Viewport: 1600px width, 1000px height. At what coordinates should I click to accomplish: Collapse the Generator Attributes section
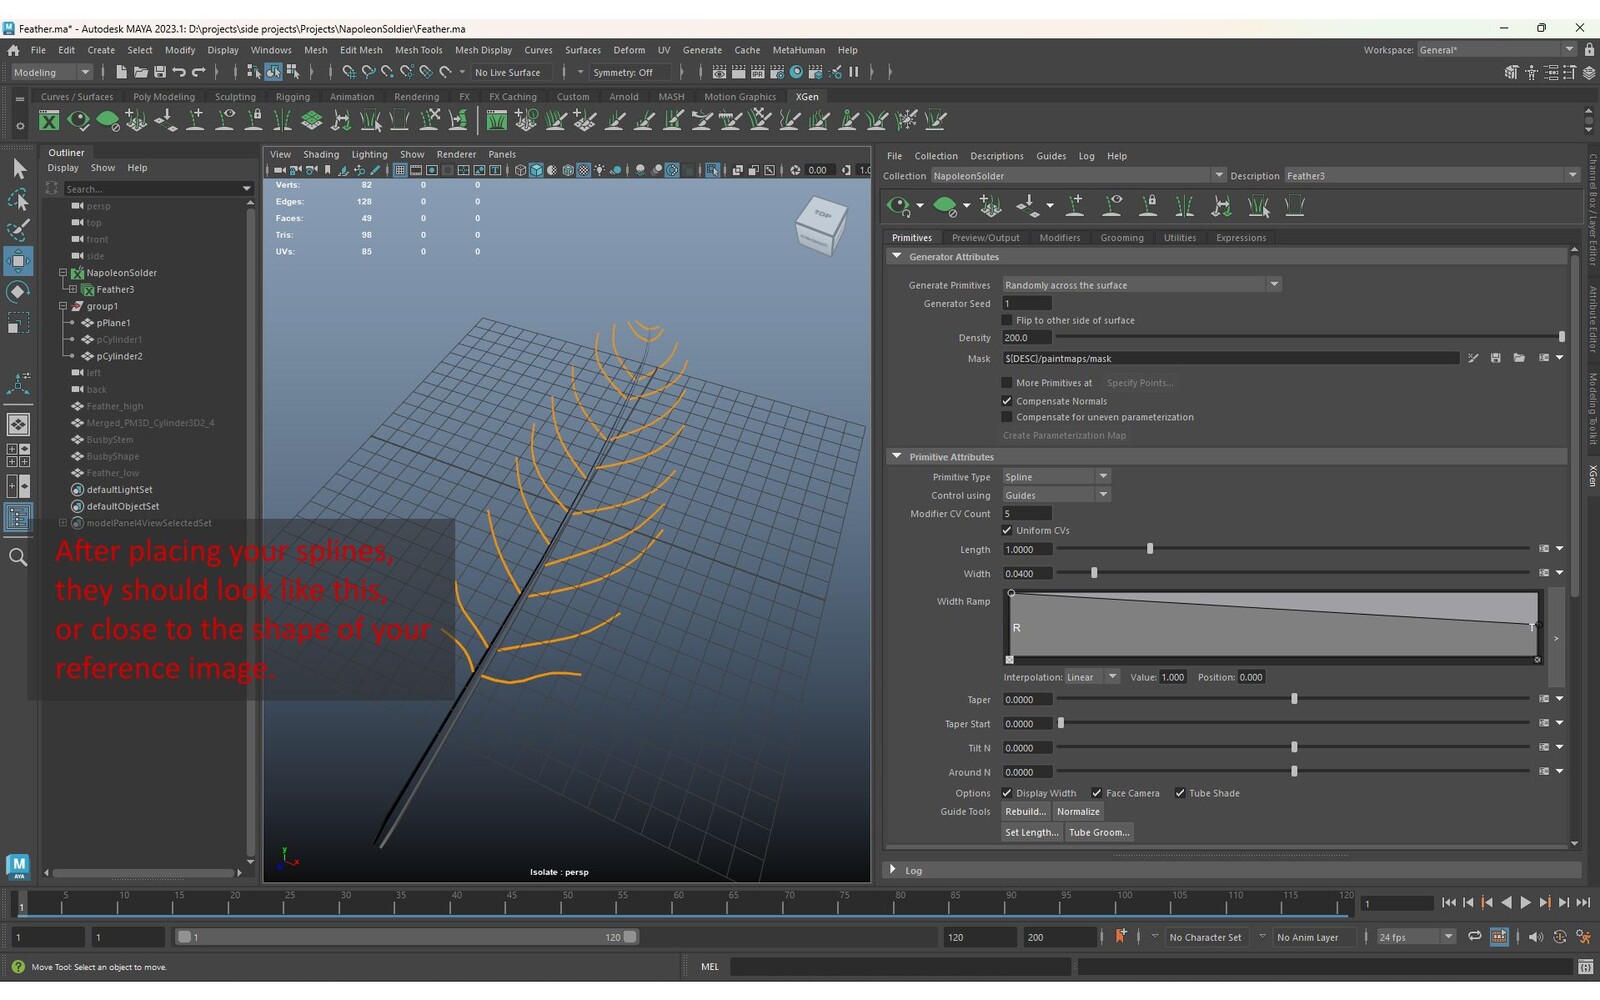897,257
